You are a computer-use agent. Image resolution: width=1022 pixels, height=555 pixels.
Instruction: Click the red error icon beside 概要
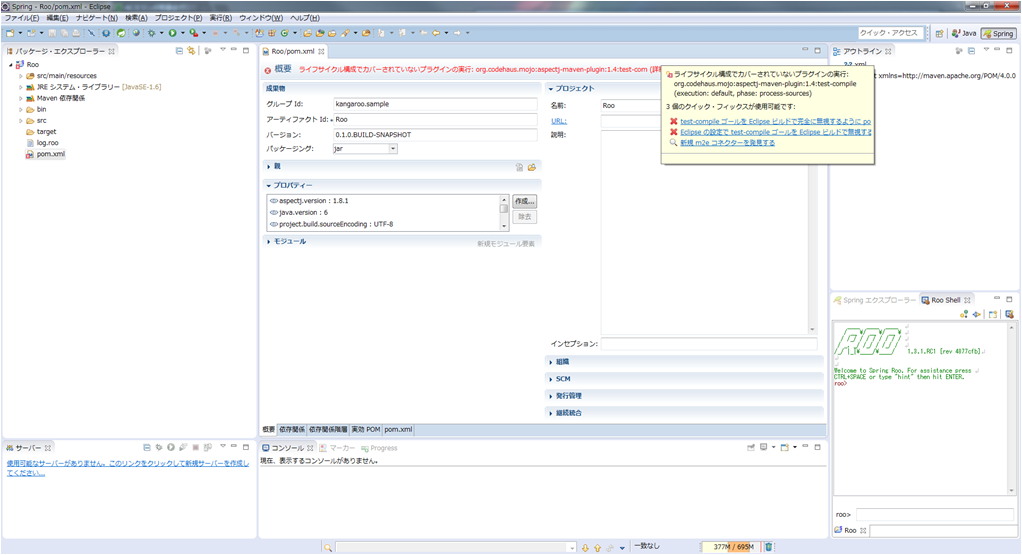click(x=267, y=70)
